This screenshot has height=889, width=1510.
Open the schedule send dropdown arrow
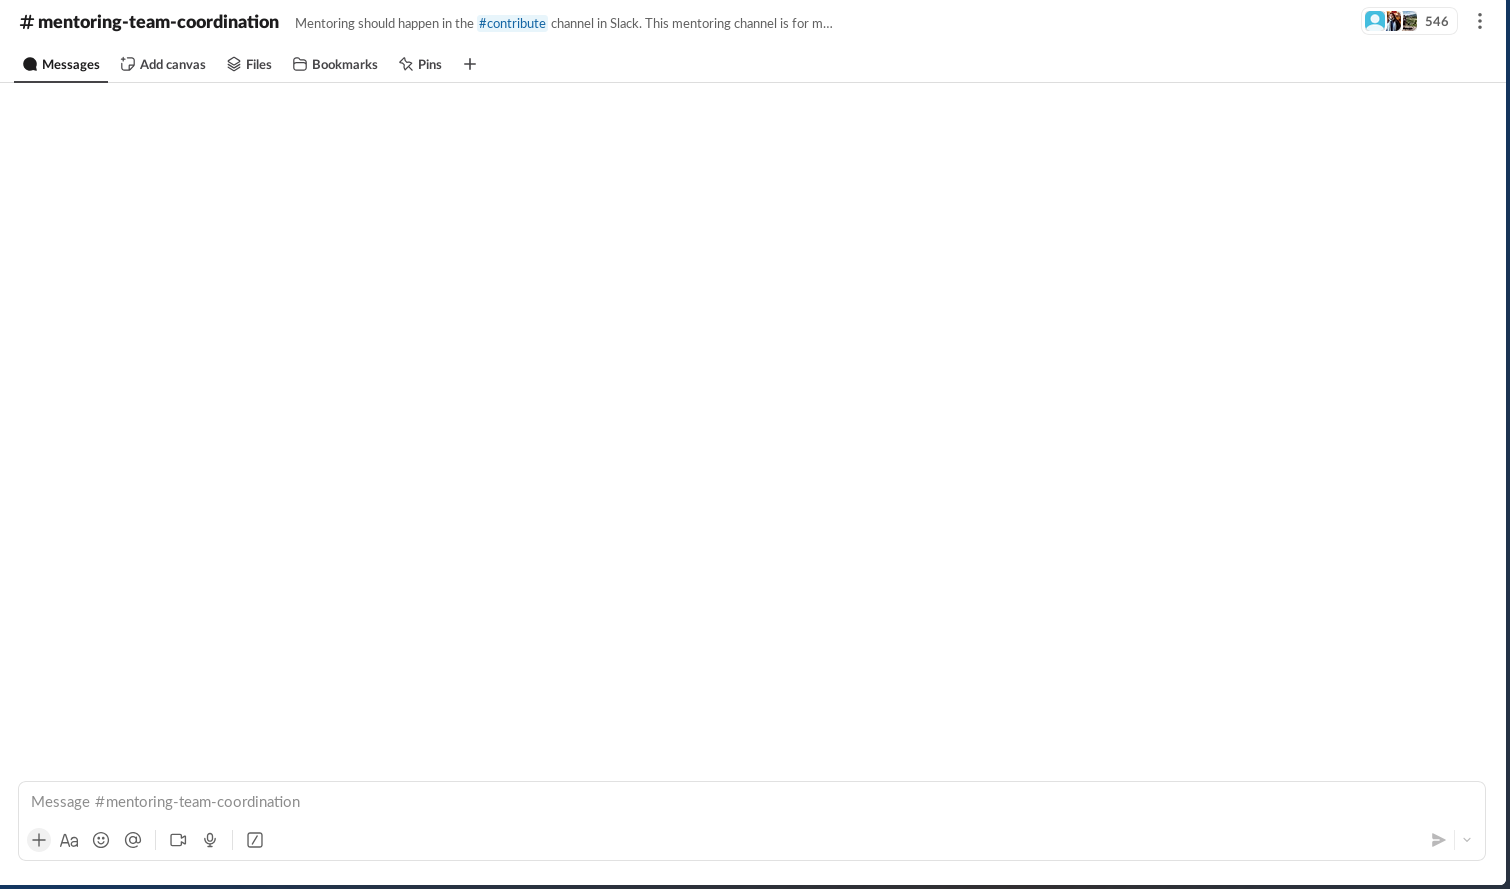[x=1467, y=840]
